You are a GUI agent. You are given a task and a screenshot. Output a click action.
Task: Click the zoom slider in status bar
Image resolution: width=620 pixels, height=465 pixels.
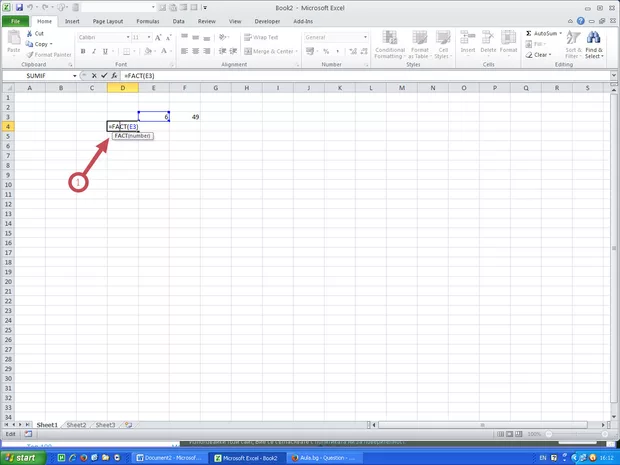(x=577, y=434)
